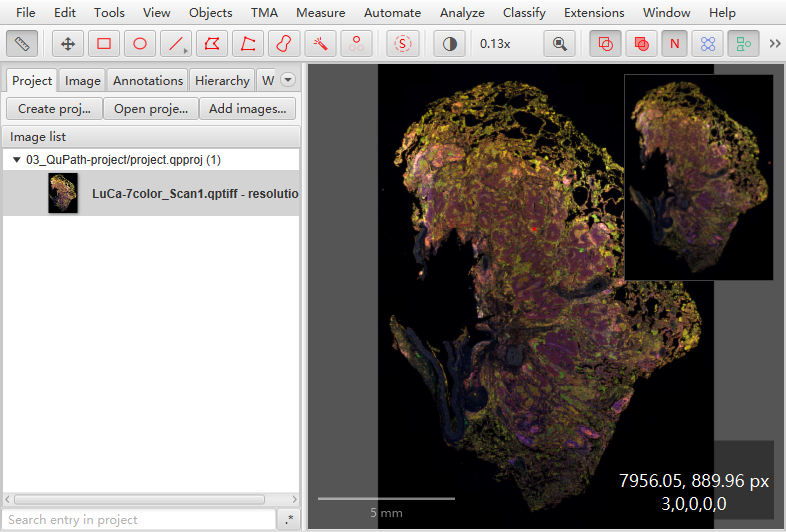786x532 pixels.
Task: Click the Search entry in project field
Action: (139, 519)
